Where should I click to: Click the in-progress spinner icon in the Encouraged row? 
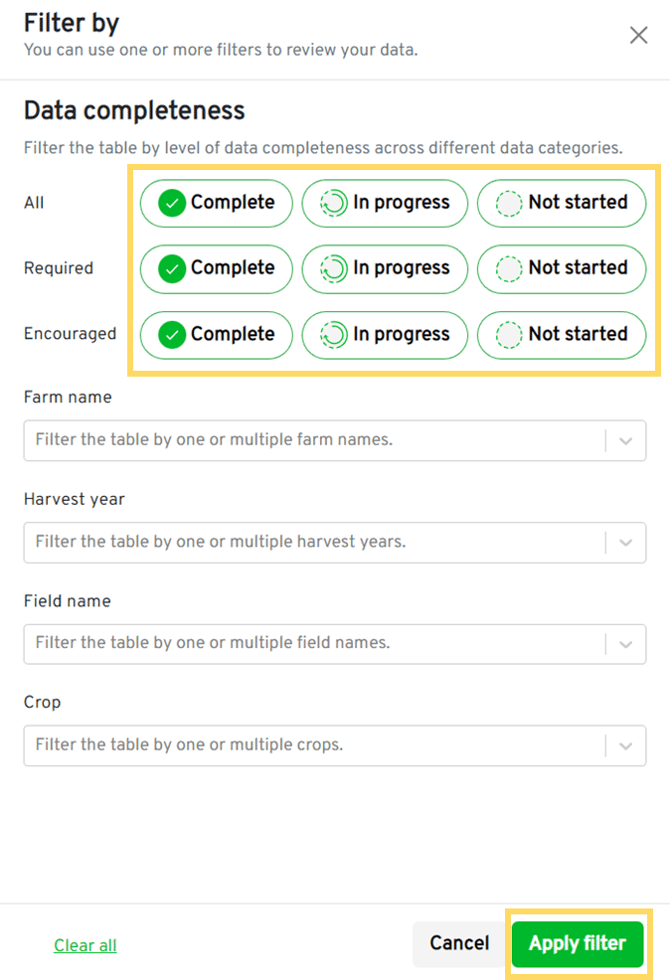point(333,335)
